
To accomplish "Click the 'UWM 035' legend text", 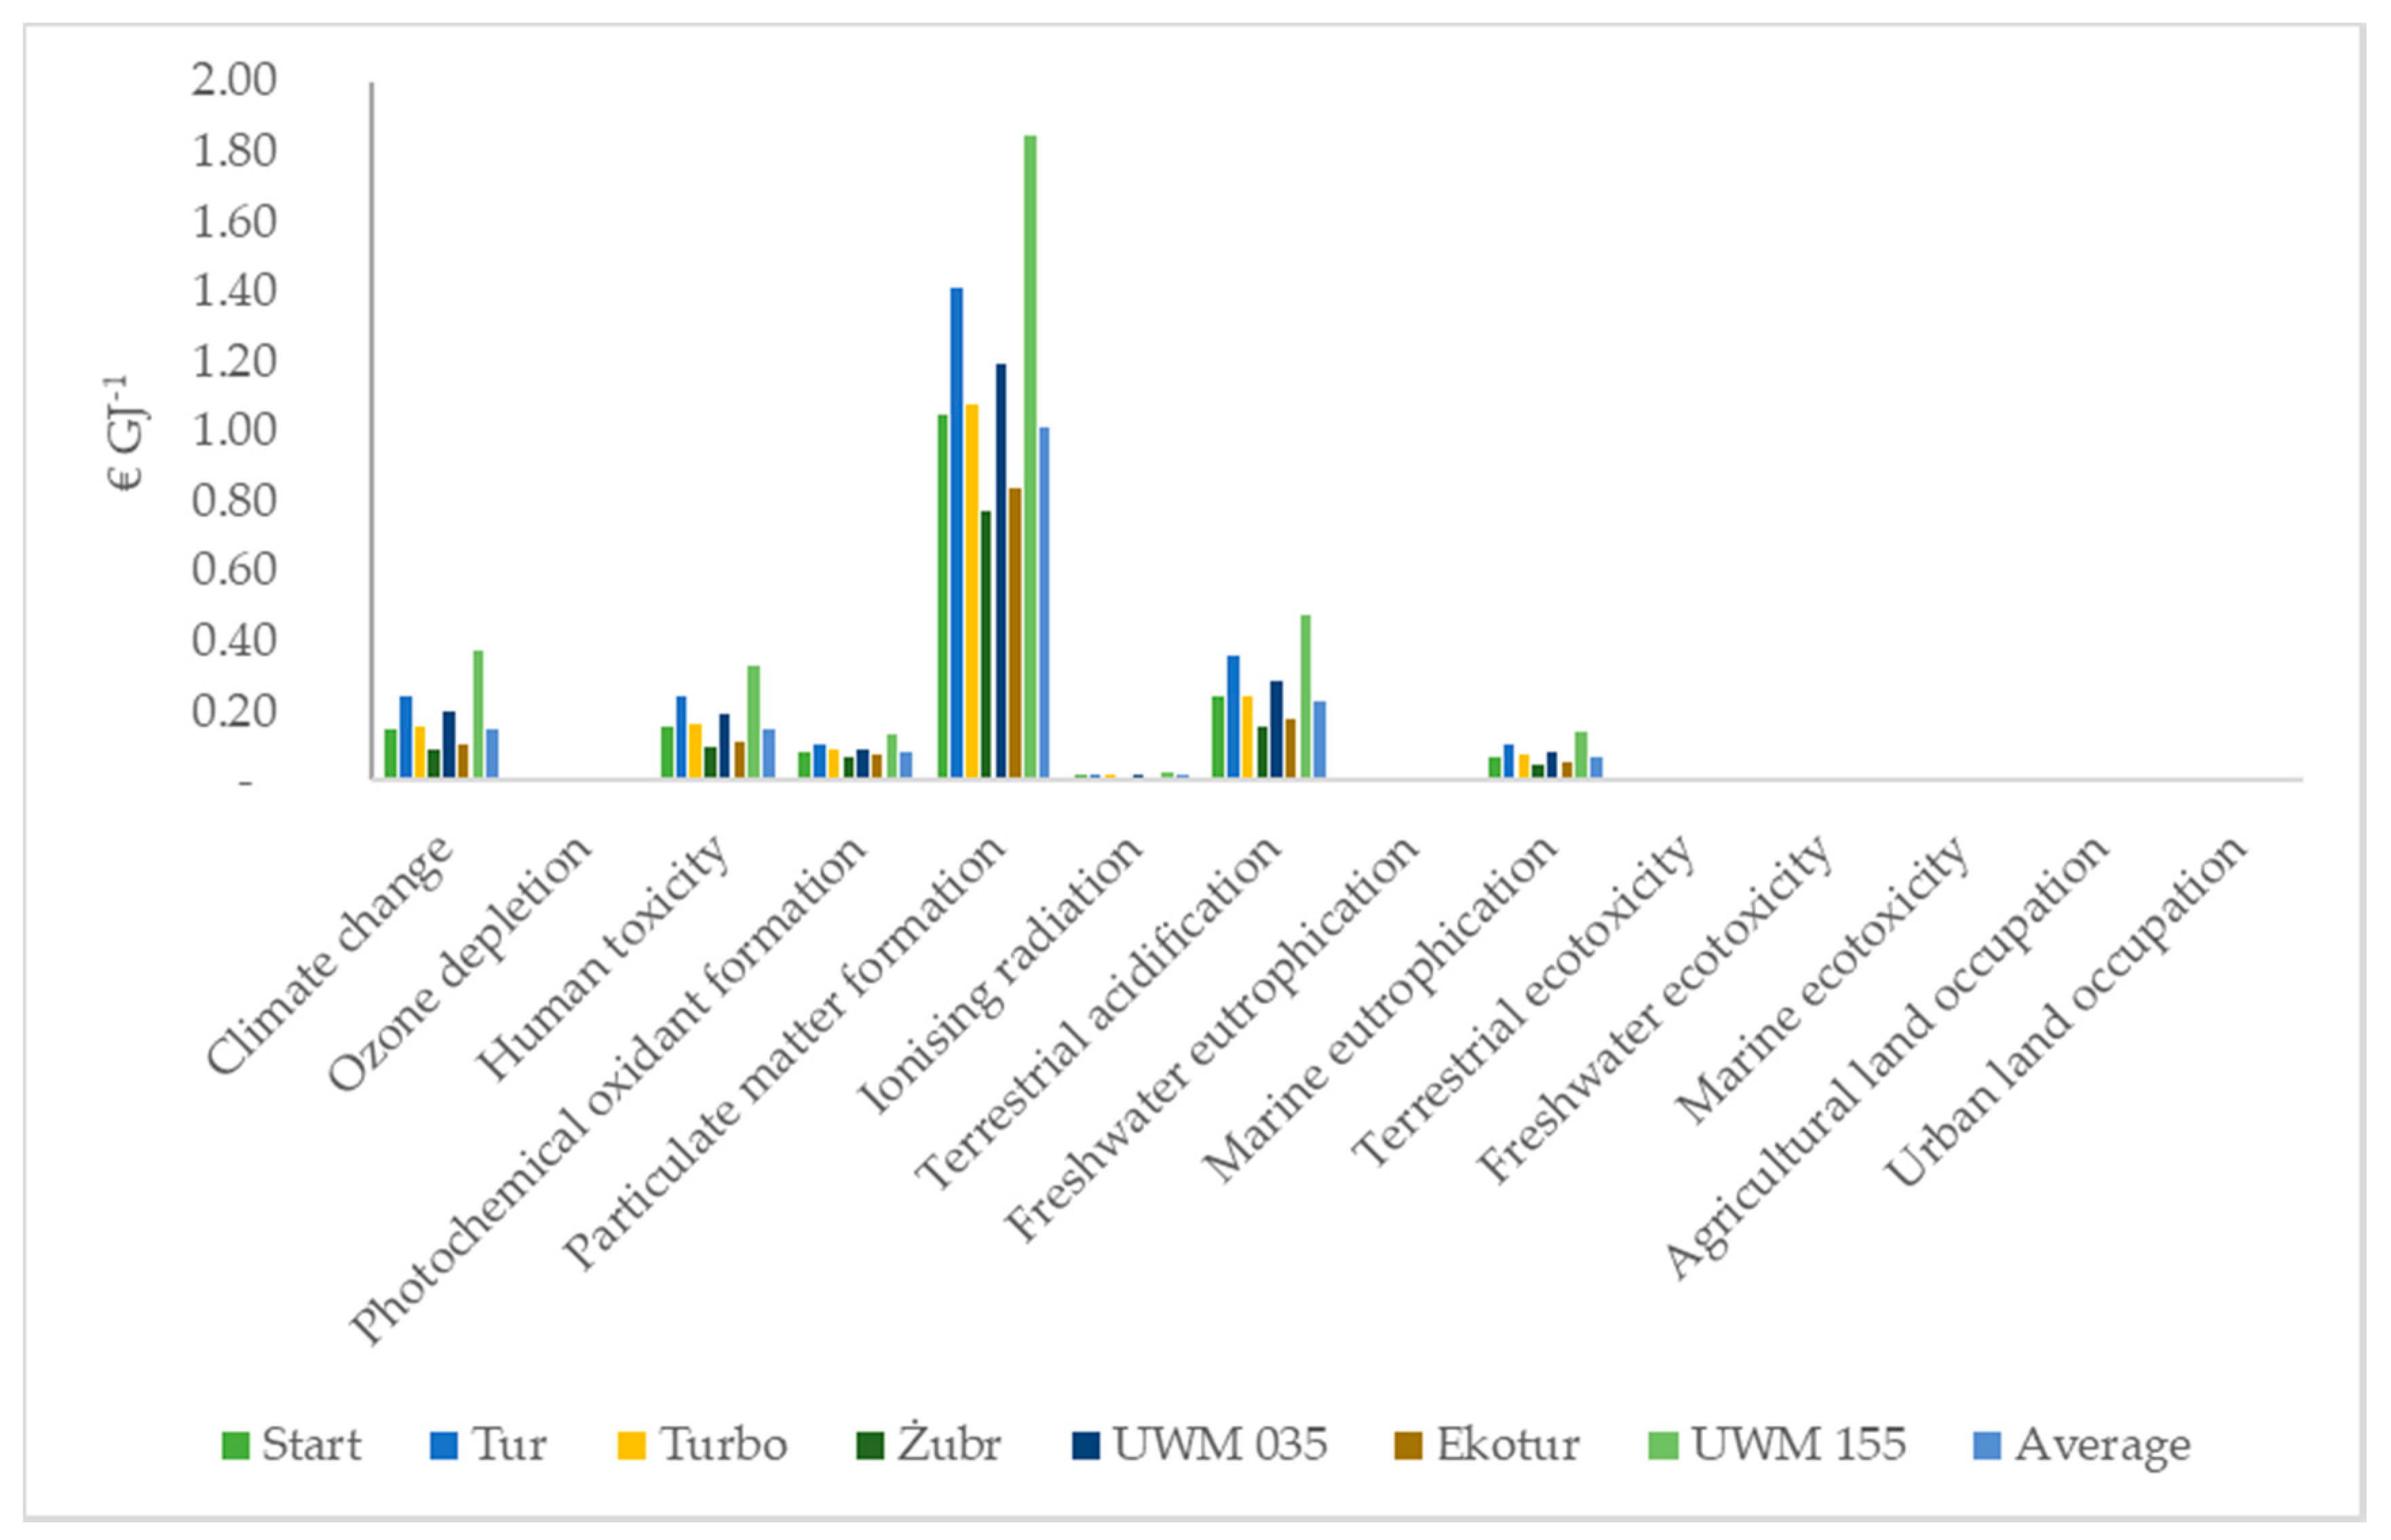I will pos(1221,1445).
